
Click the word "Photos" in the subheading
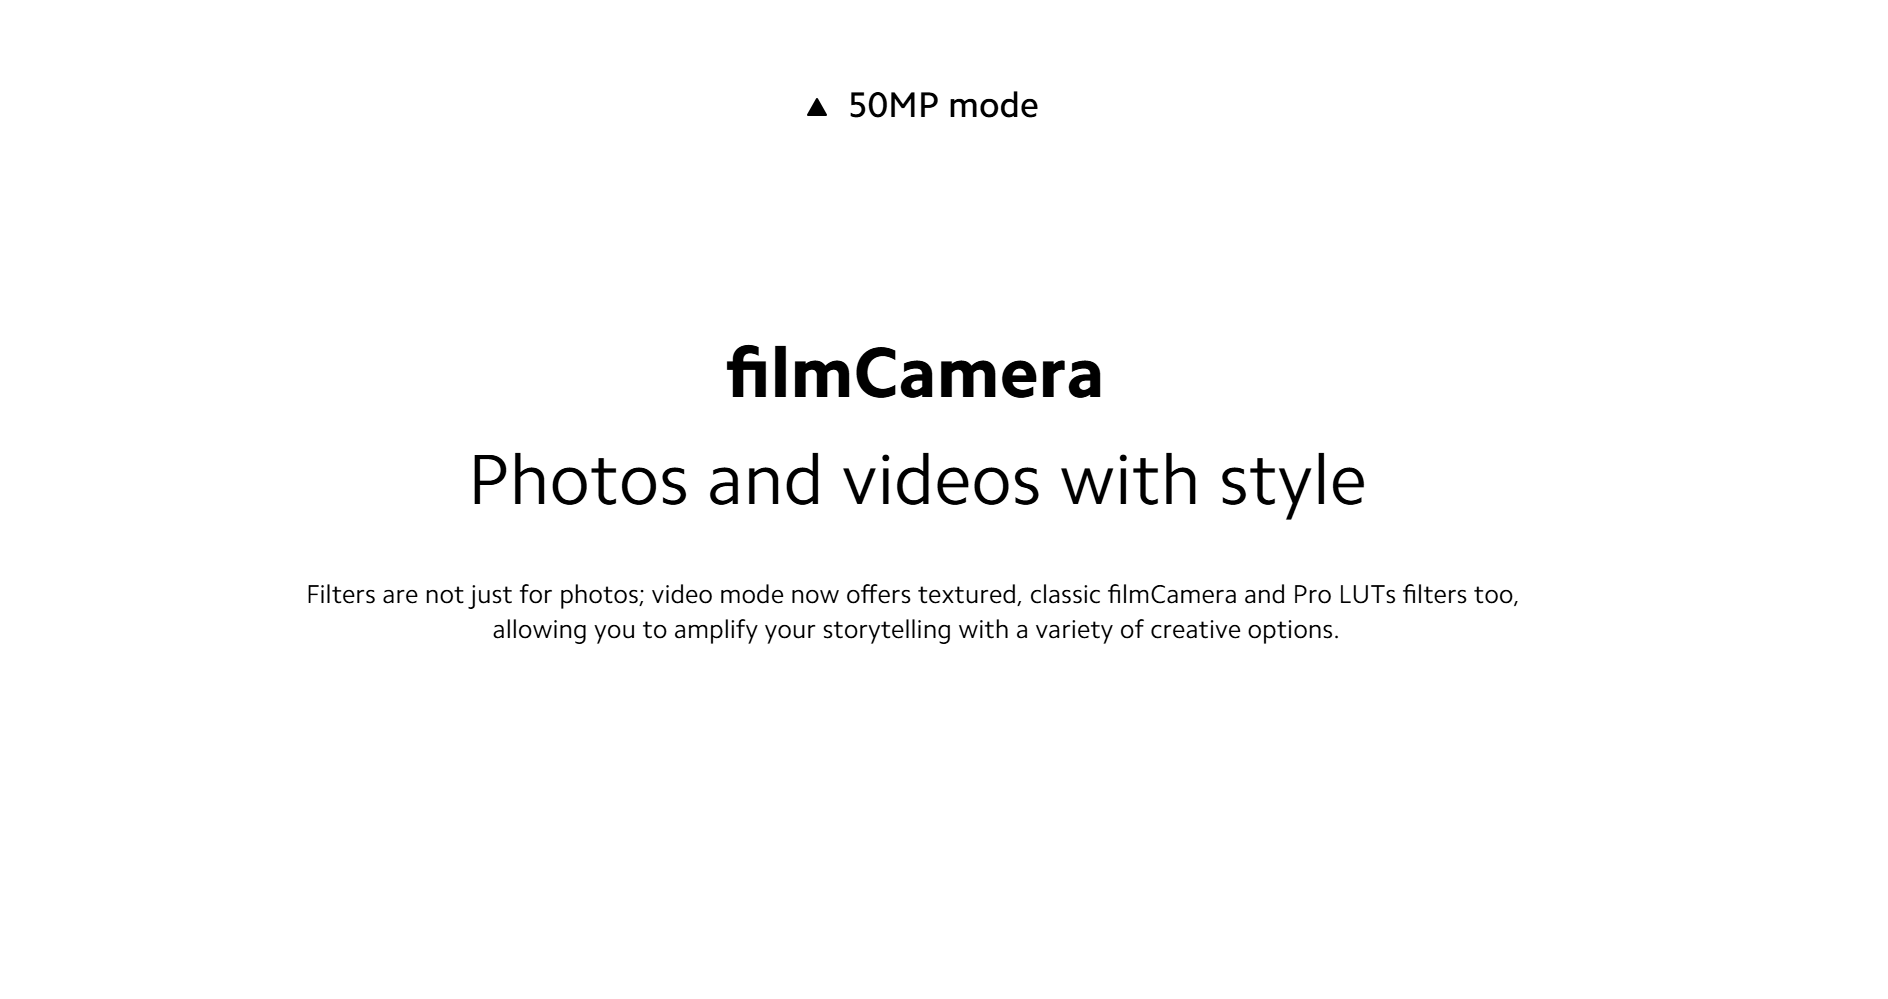579,479
